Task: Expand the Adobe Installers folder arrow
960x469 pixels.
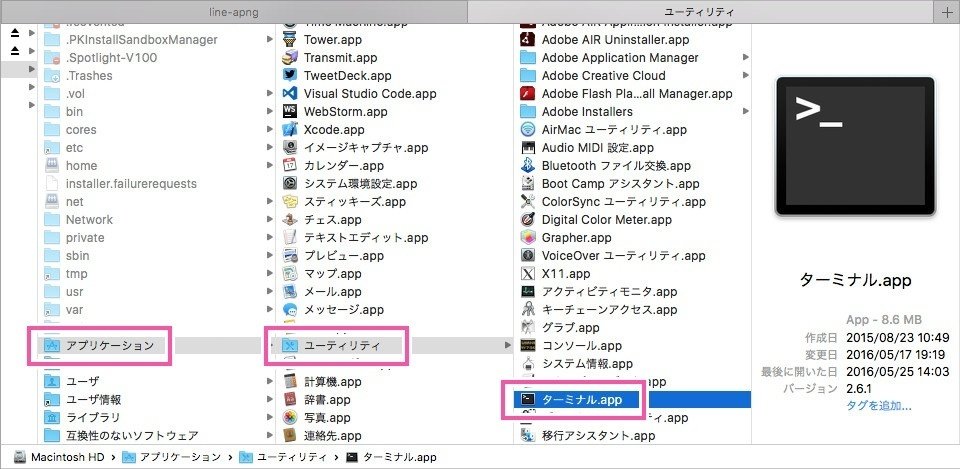Action: click(x=746, y=111)
